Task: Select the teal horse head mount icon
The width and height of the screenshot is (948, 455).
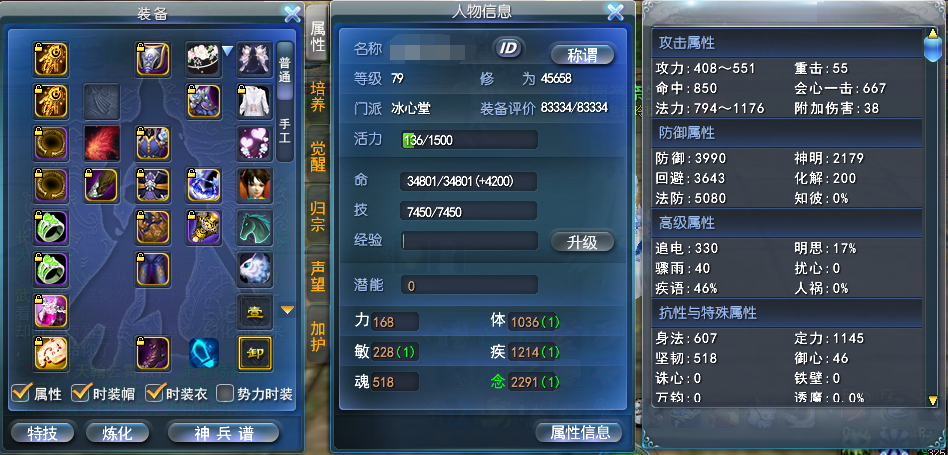Action: 255,227
